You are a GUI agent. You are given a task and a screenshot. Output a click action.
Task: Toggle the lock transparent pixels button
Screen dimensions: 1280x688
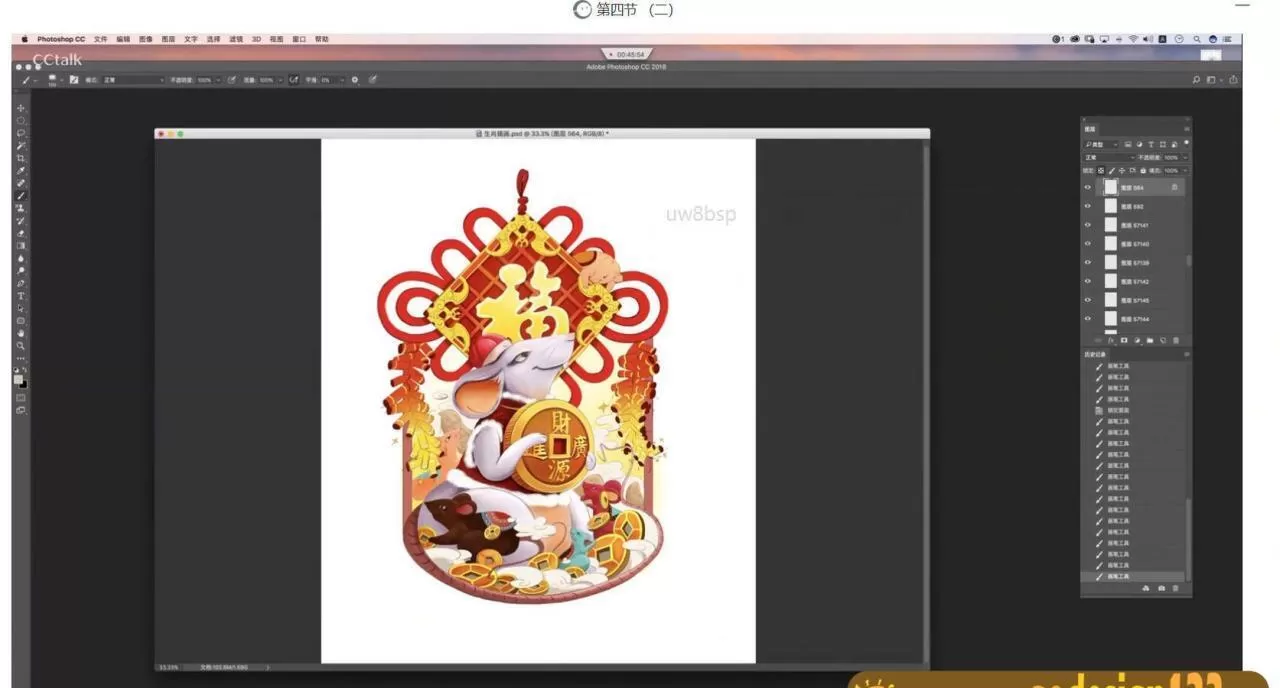pyautogui.click(x=1101, y=171)
